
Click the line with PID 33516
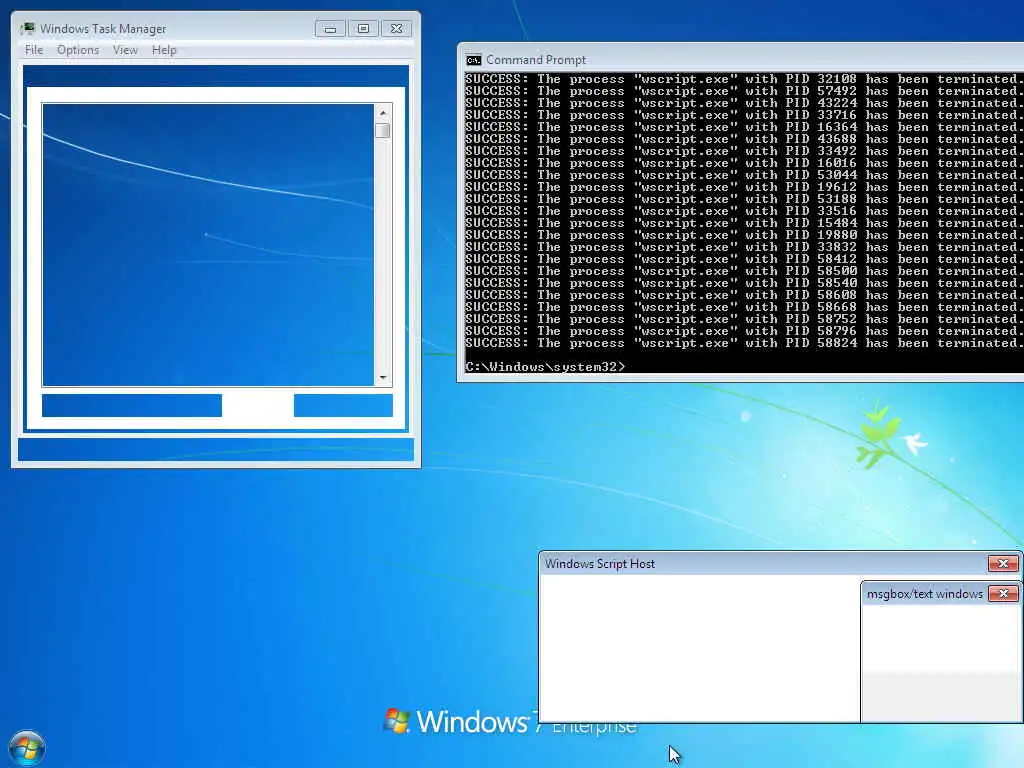(x=744, y=211)
